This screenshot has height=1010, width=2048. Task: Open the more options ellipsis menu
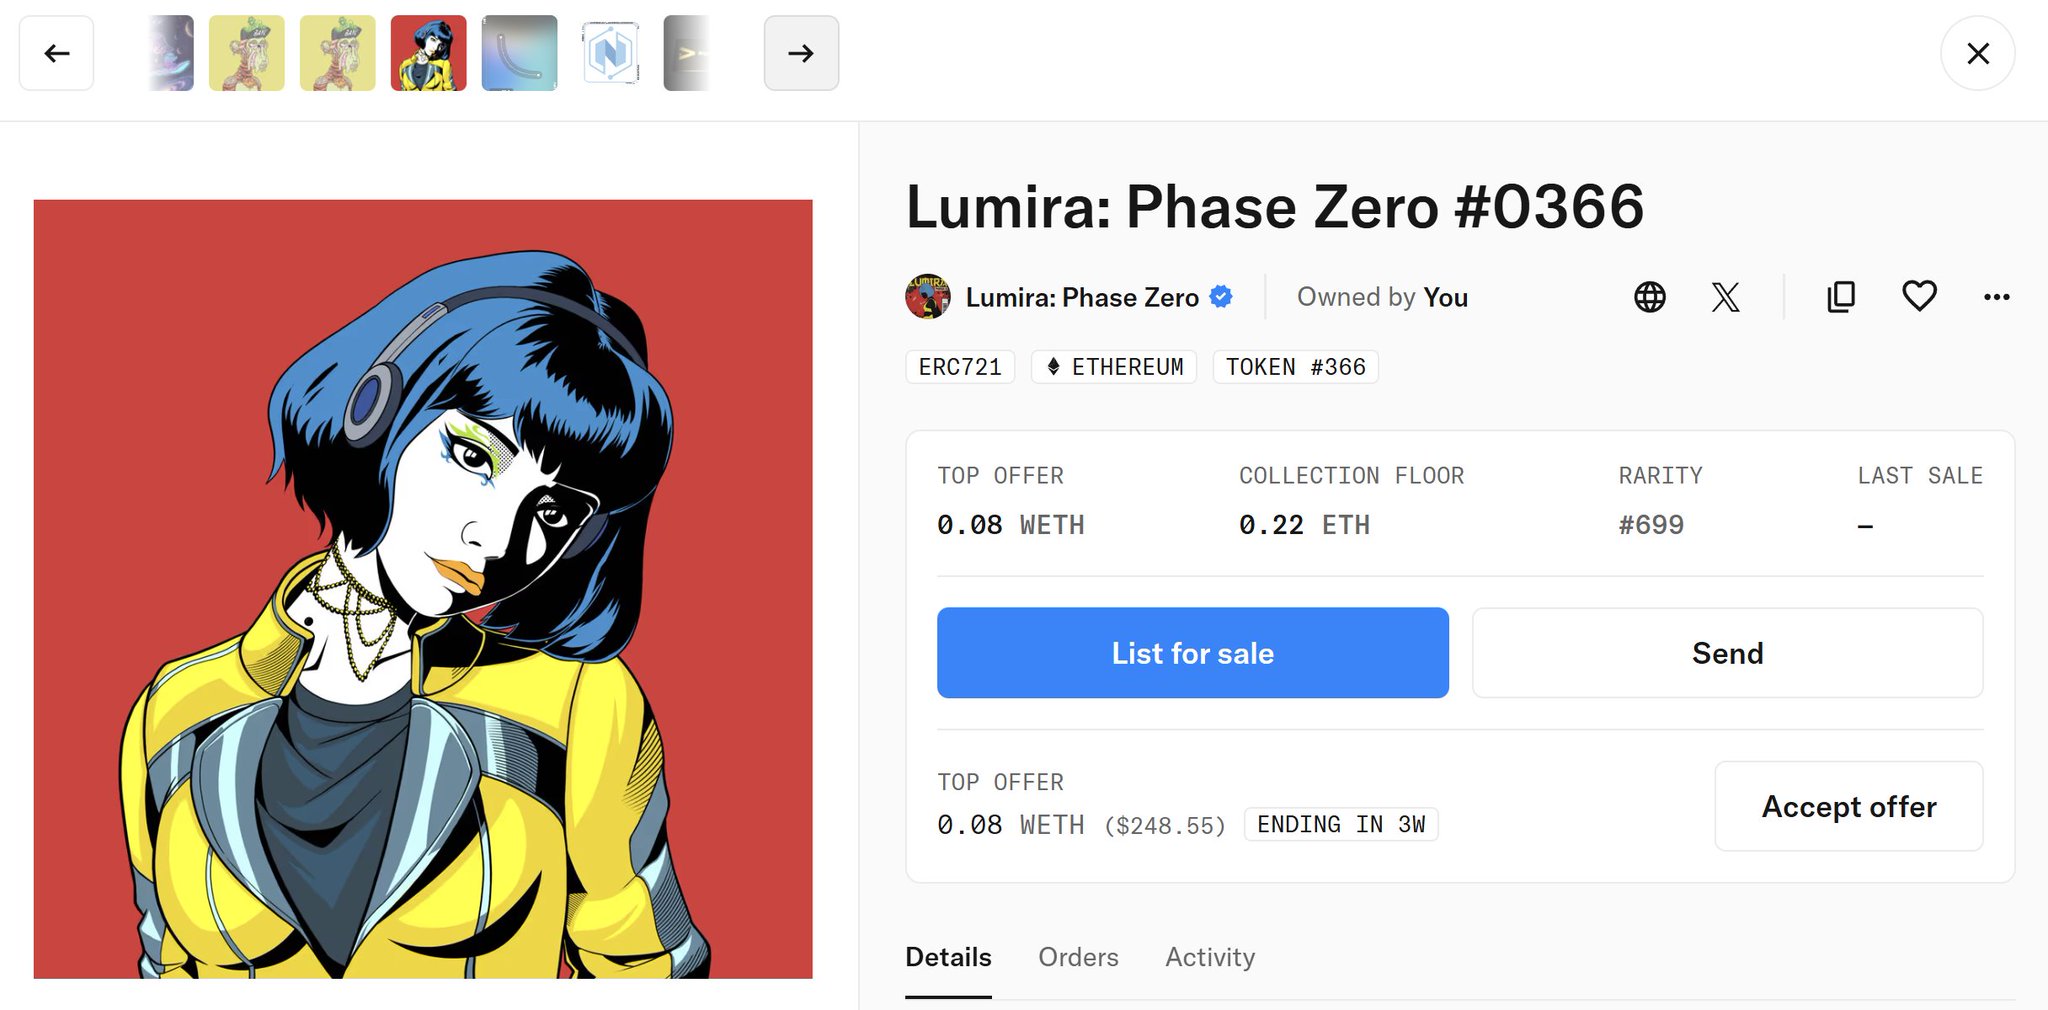(1996, 297)
